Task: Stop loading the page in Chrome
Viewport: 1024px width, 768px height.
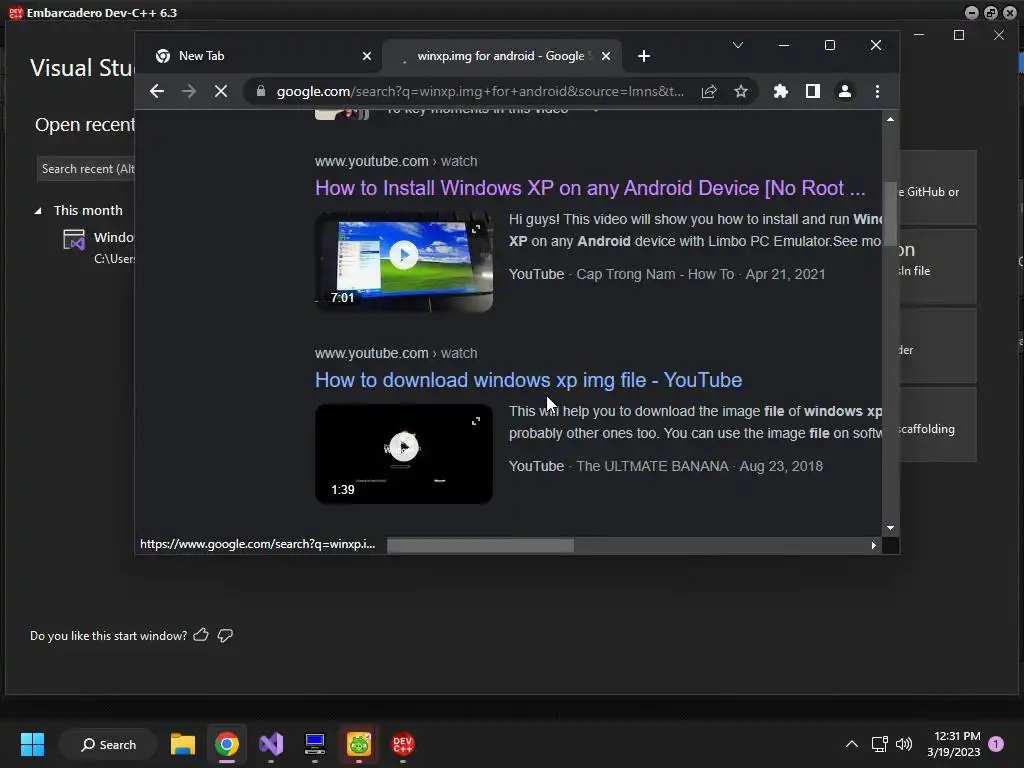Action: tap(221, 91)
